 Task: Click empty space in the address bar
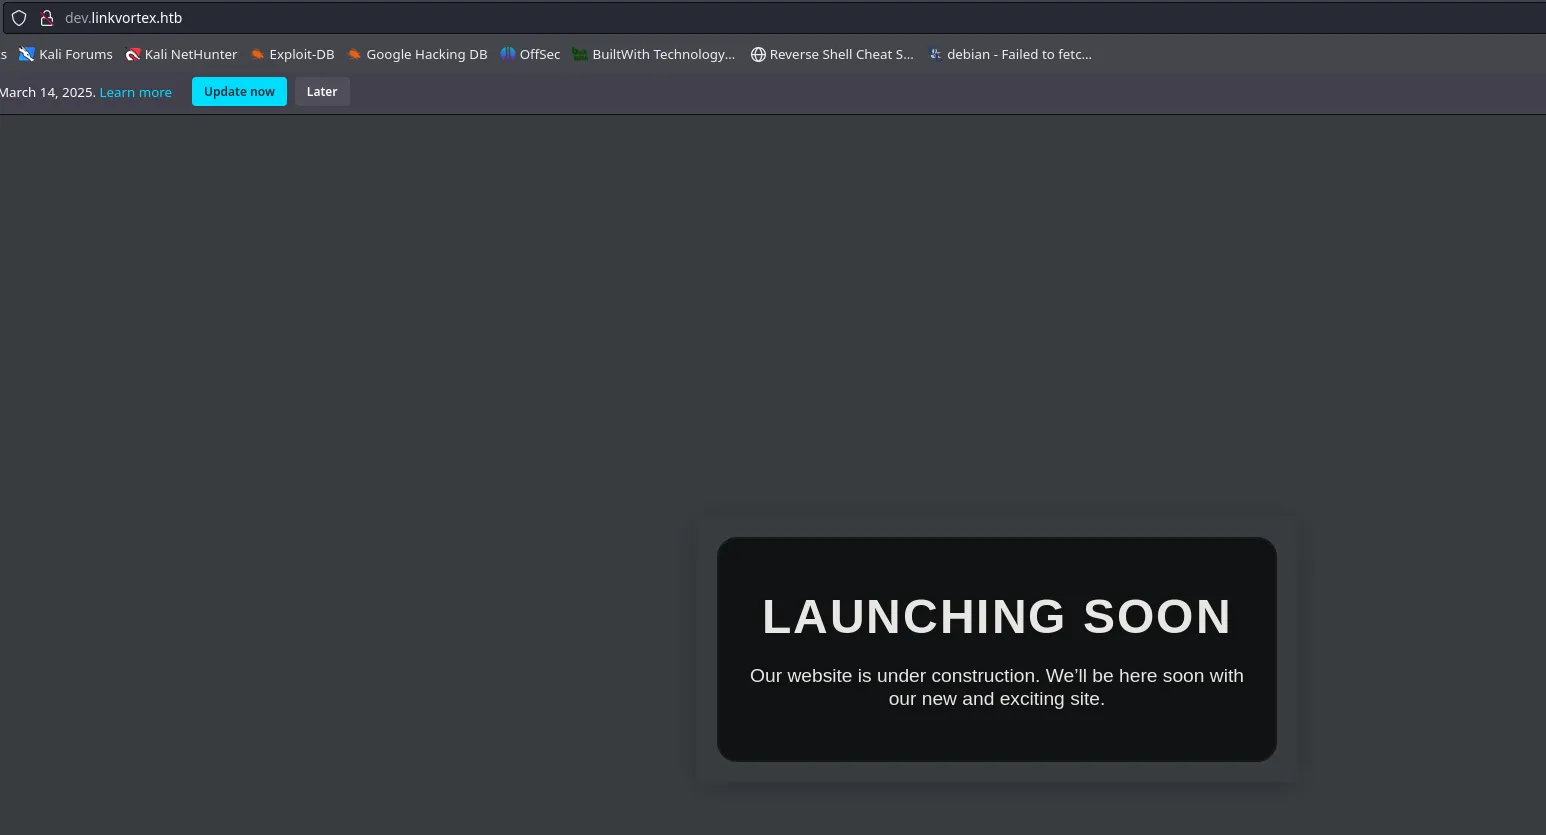click(x=800, y=18)
